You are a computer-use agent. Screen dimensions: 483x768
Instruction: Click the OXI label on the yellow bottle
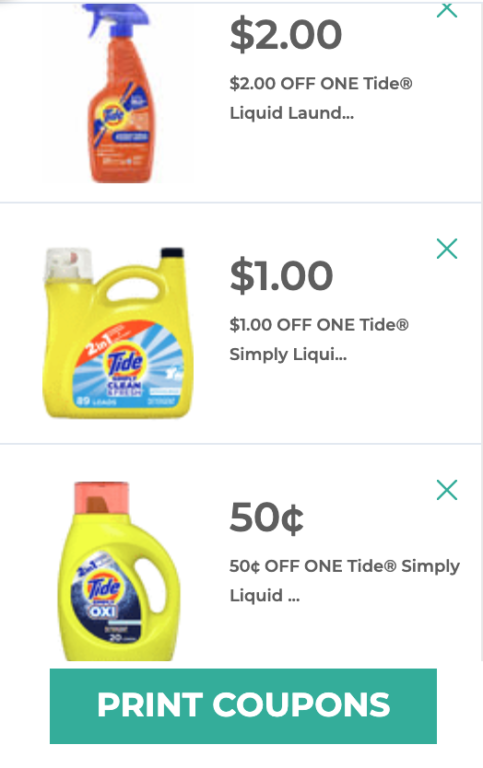103,612
